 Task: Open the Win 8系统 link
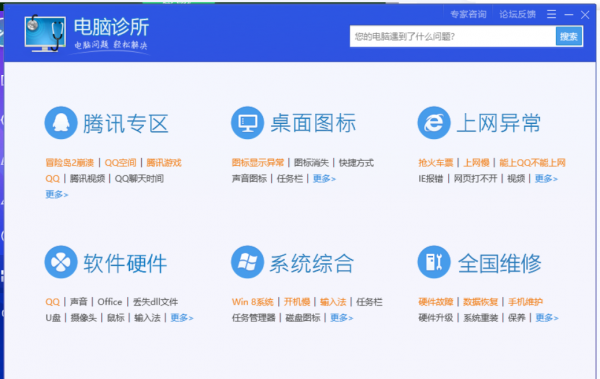253,302
